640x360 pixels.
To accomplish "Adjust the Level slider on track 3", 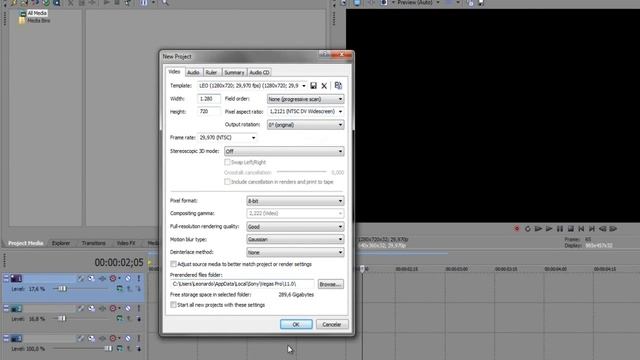I will coord(108,349).
